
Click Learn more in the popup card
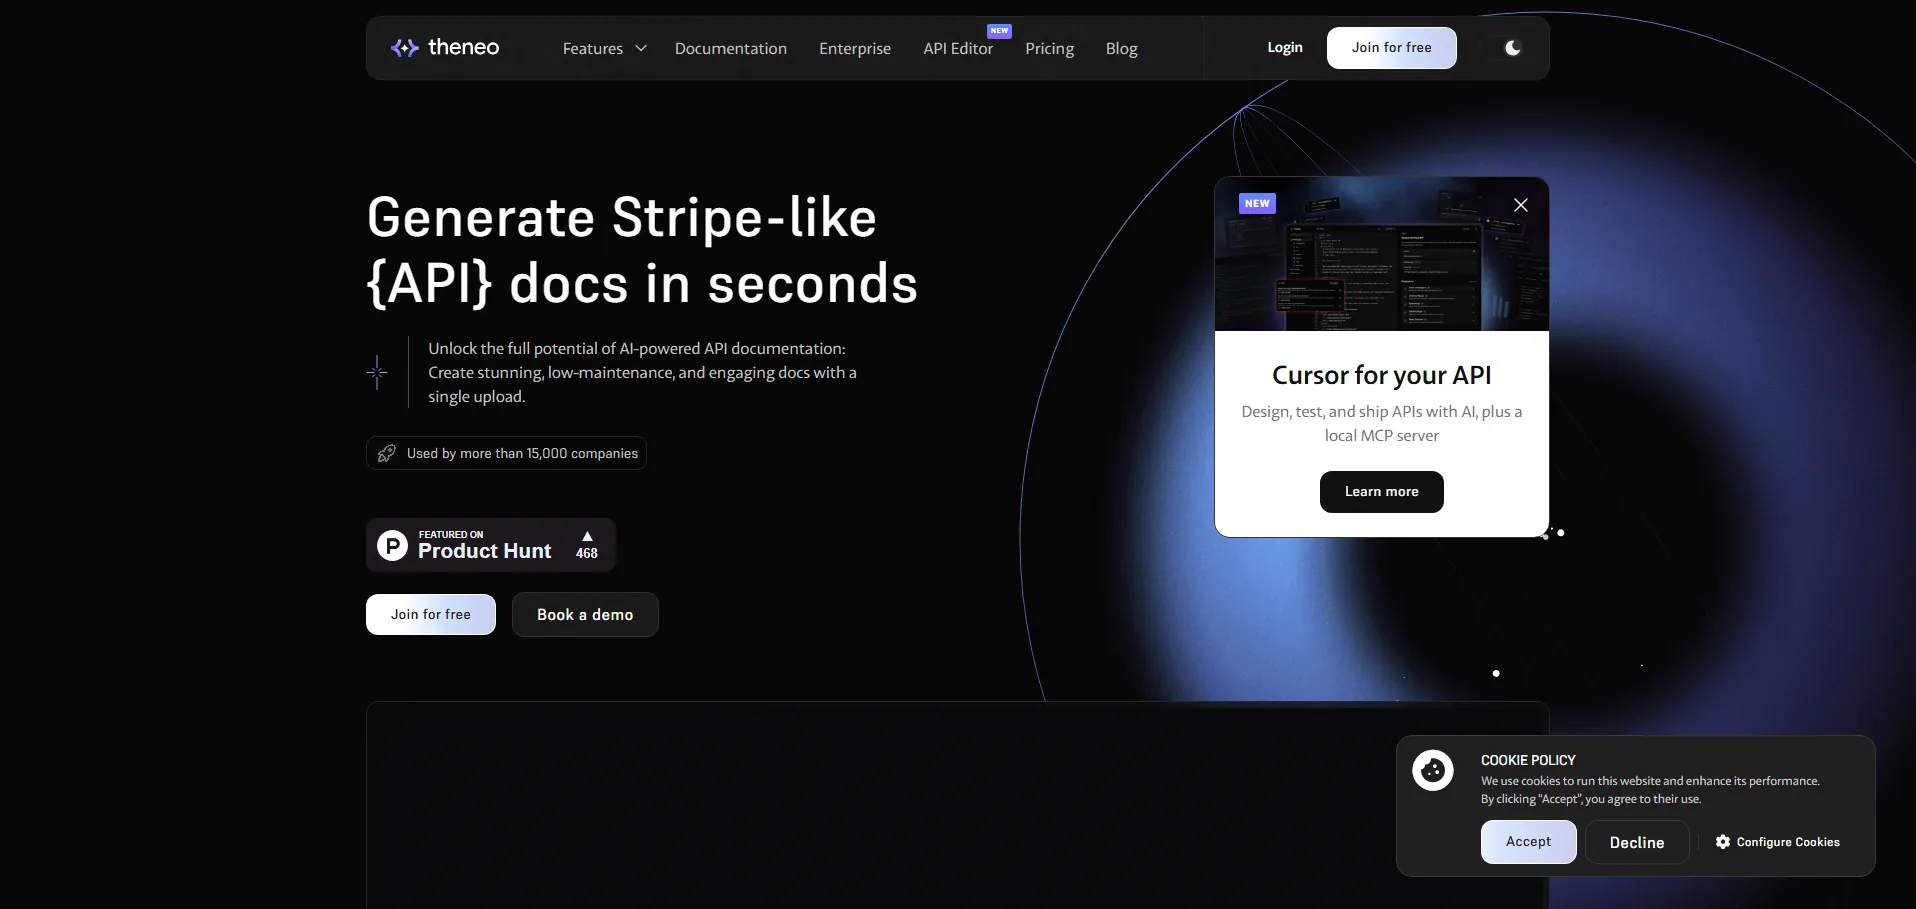(x=1381, y=492)
